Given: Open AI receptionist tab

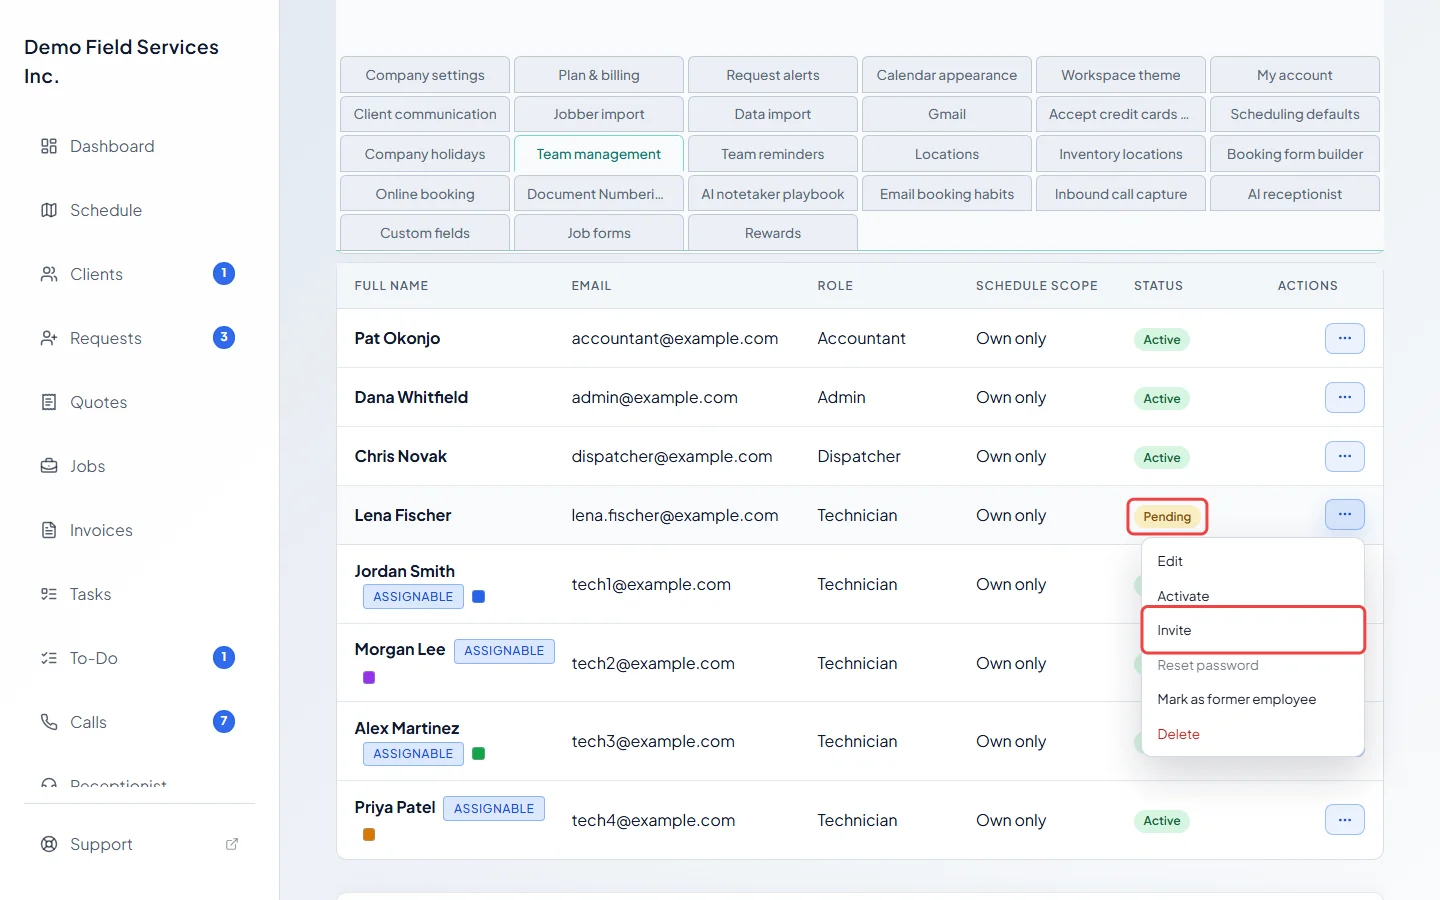Looking at the screenshot, I should tap(1295, 194).
